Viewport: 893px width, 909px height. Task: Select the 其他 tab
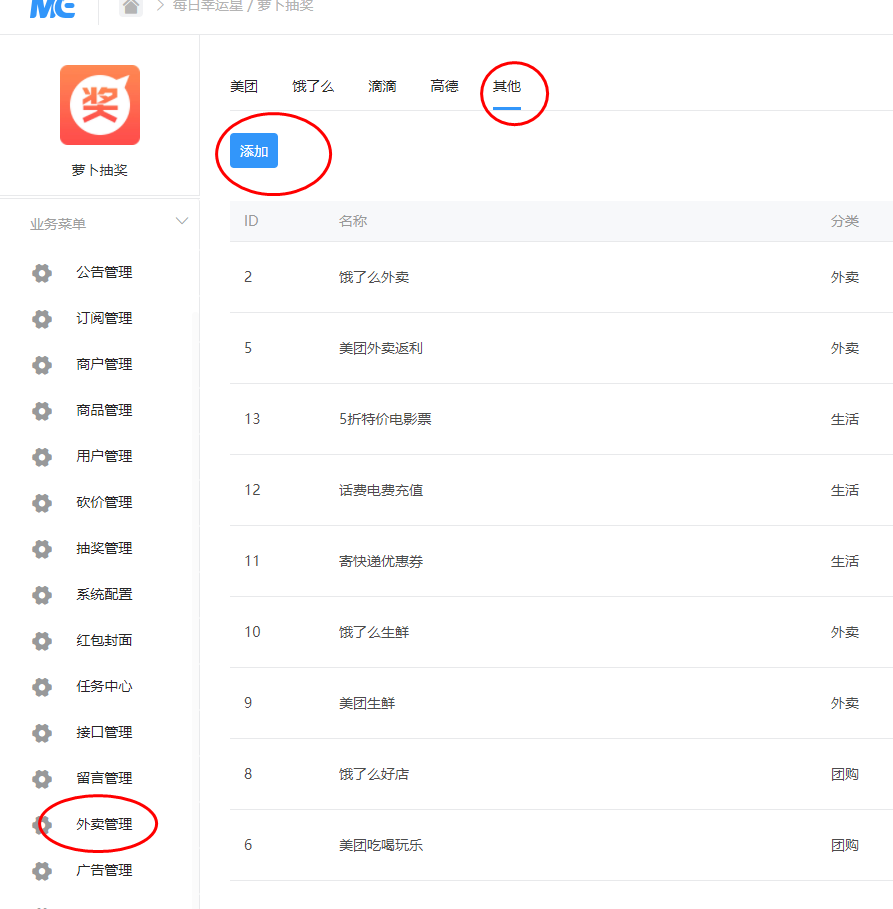[507, 86]
